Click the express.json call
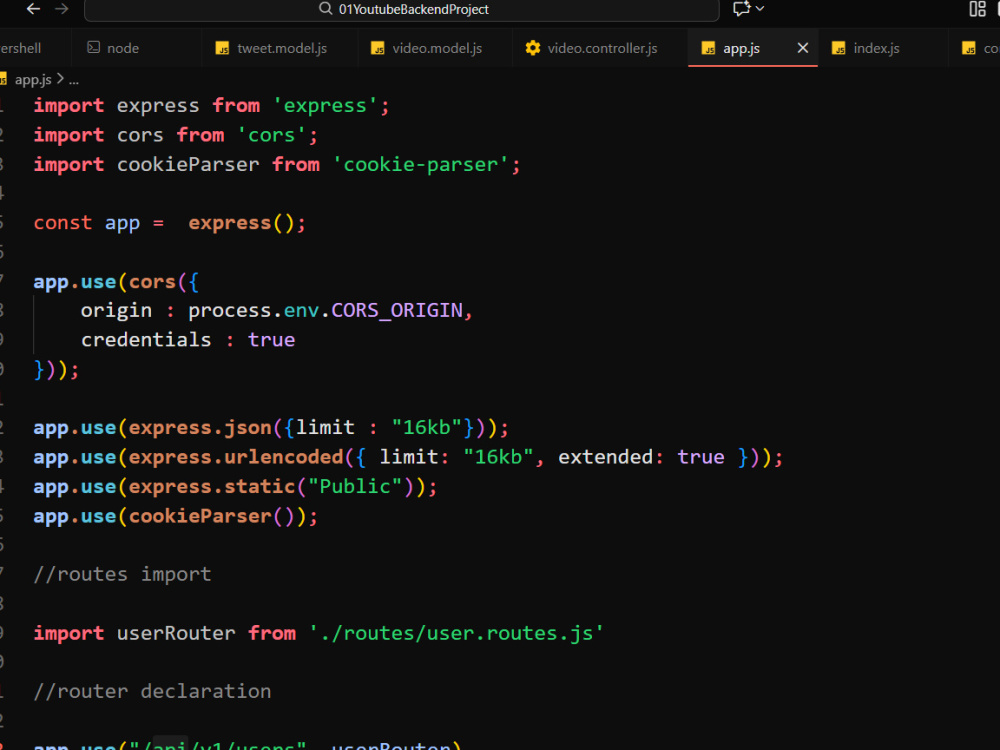The height and width of the screenshot is (750, 1000). (200, 427)
